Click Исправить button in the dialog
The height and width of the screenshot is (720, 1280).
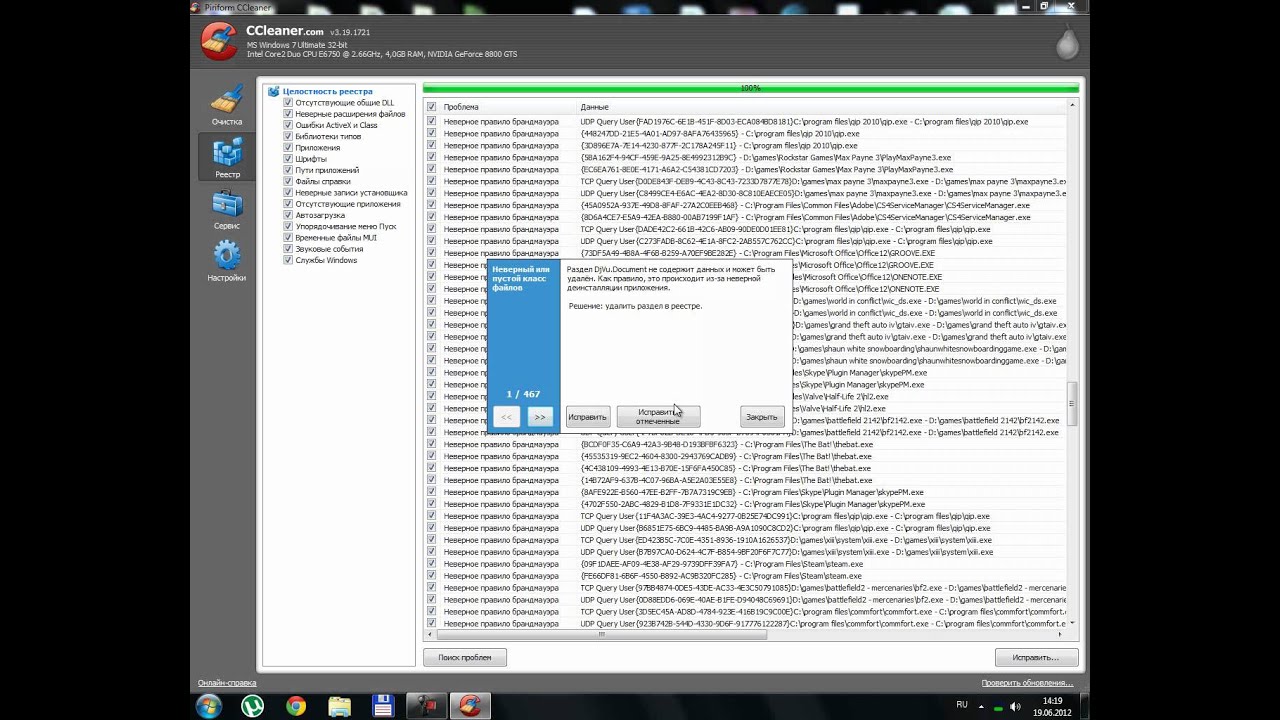point(587,417)
